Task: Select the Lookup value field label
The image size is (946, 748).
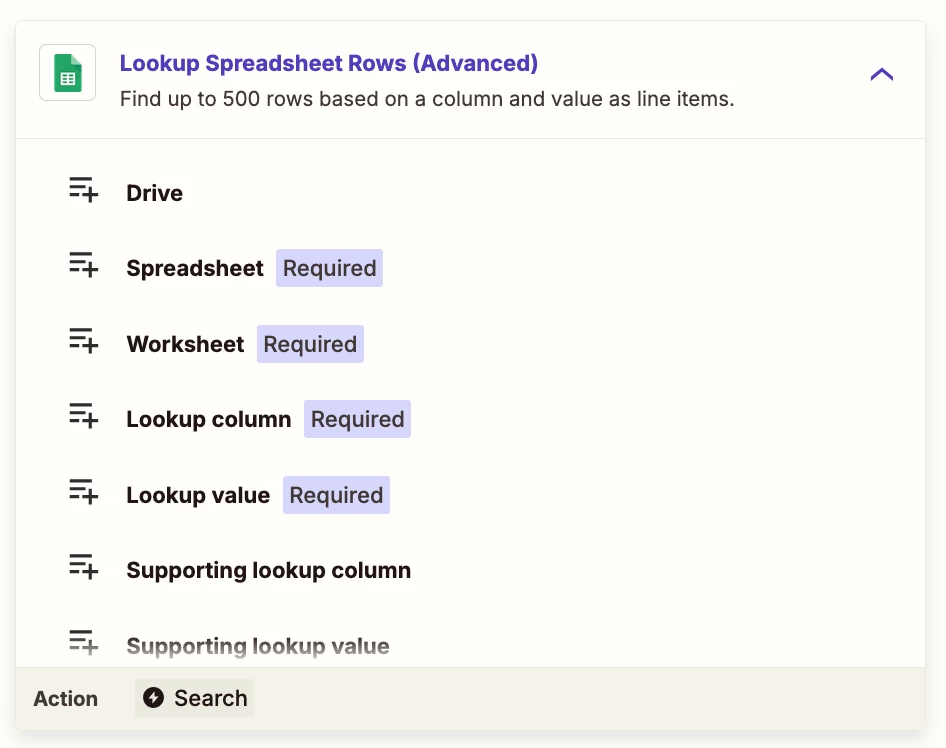Action: tap(198, 495)
